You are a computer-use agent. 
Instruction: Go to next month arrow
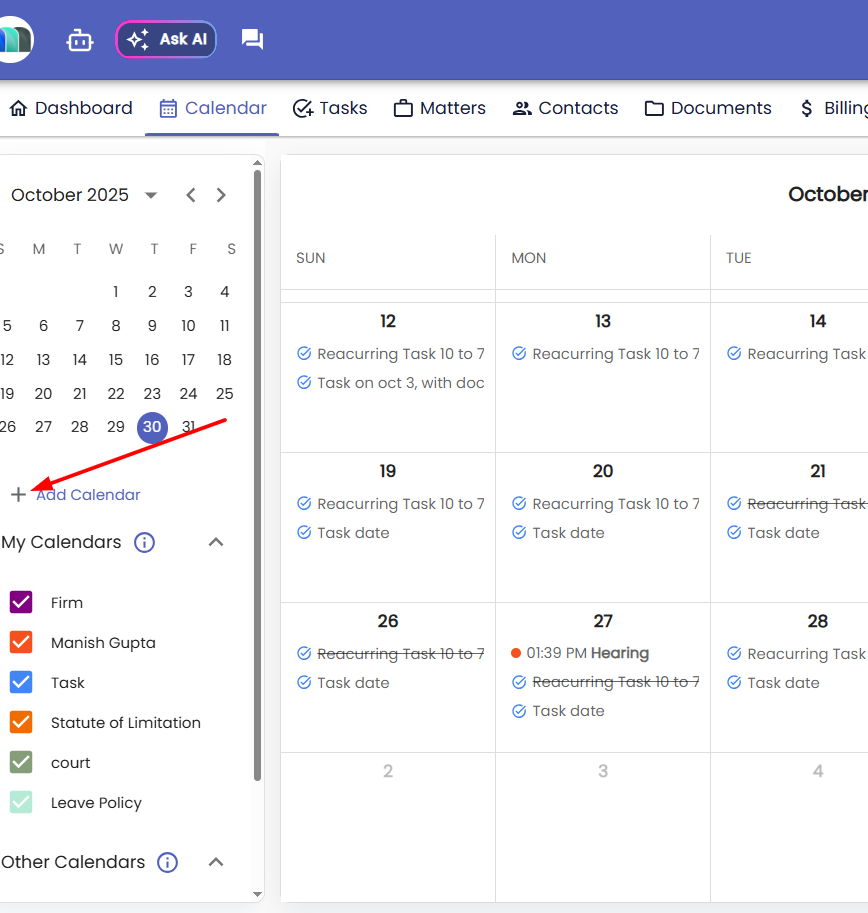pyautogui.click(x=222, y=195)
